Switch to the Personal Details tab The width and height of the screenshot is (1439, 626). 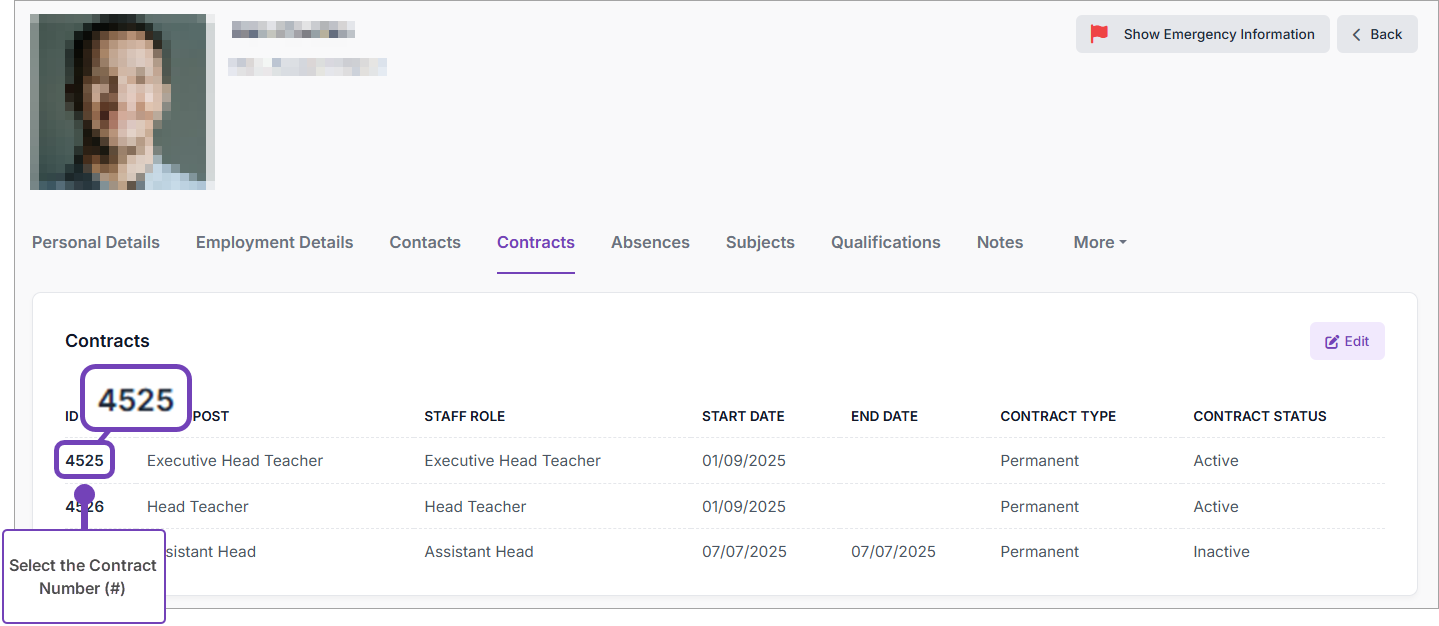coord(96,243)
